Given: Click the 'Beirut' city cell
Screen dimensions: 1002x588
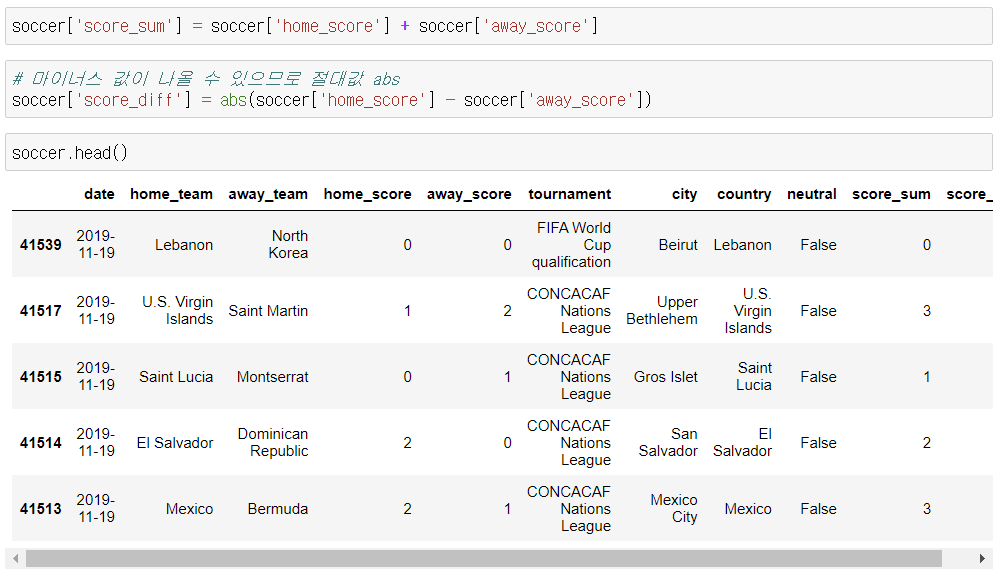Looking at the screenshot, I should coord(678,245).
